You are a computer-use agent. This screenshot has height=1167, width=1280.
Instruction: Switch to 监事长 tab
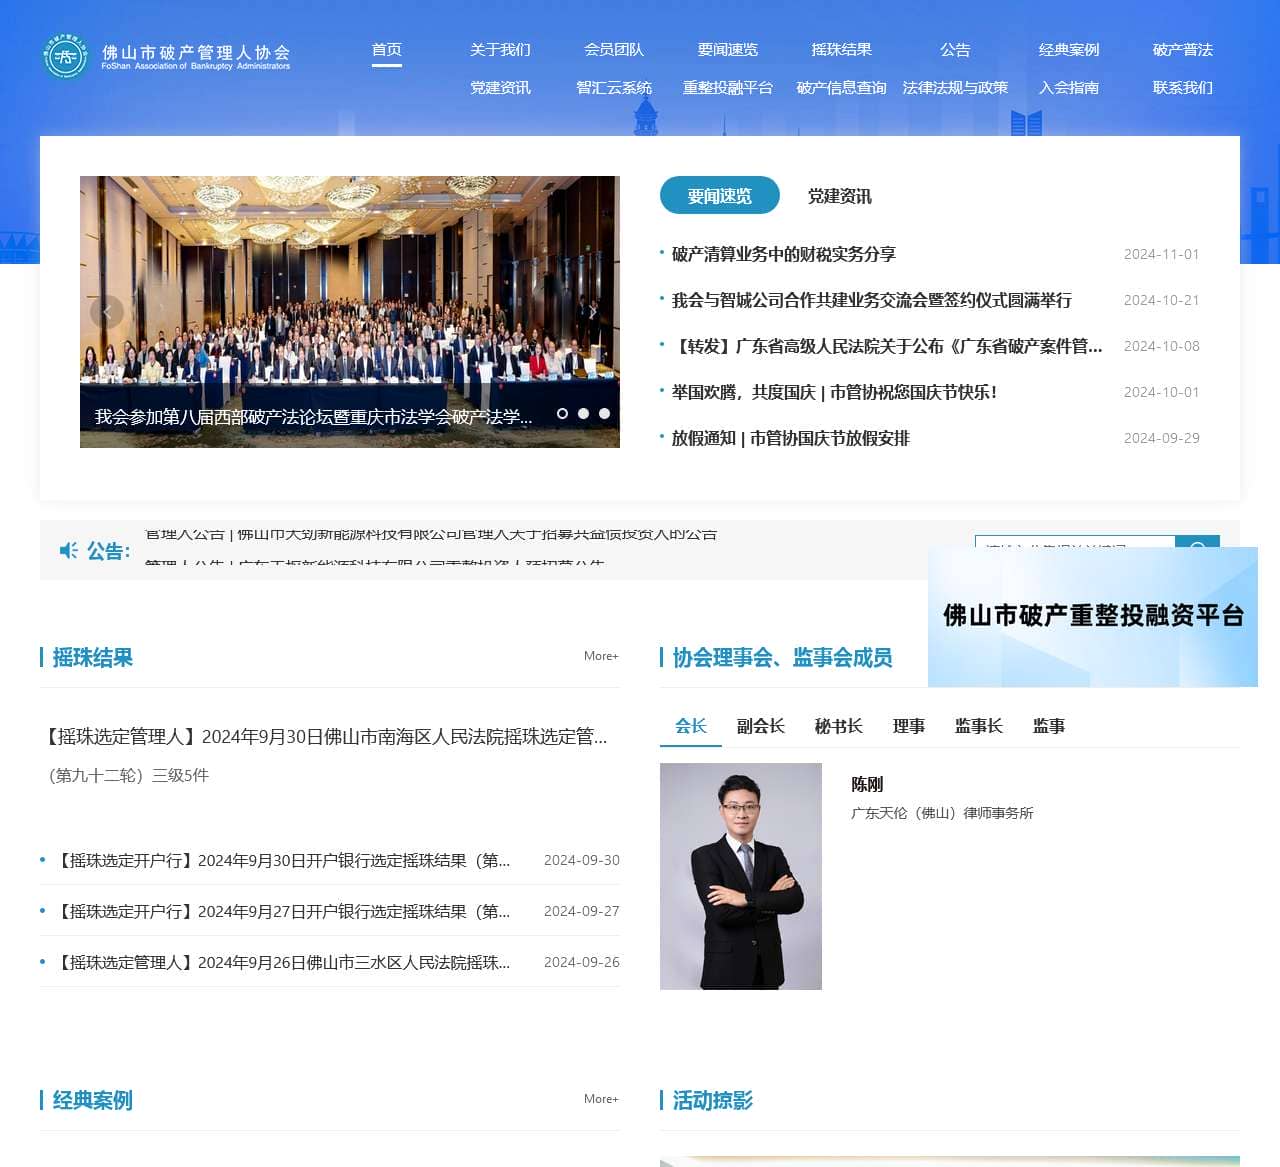point(979,726)
